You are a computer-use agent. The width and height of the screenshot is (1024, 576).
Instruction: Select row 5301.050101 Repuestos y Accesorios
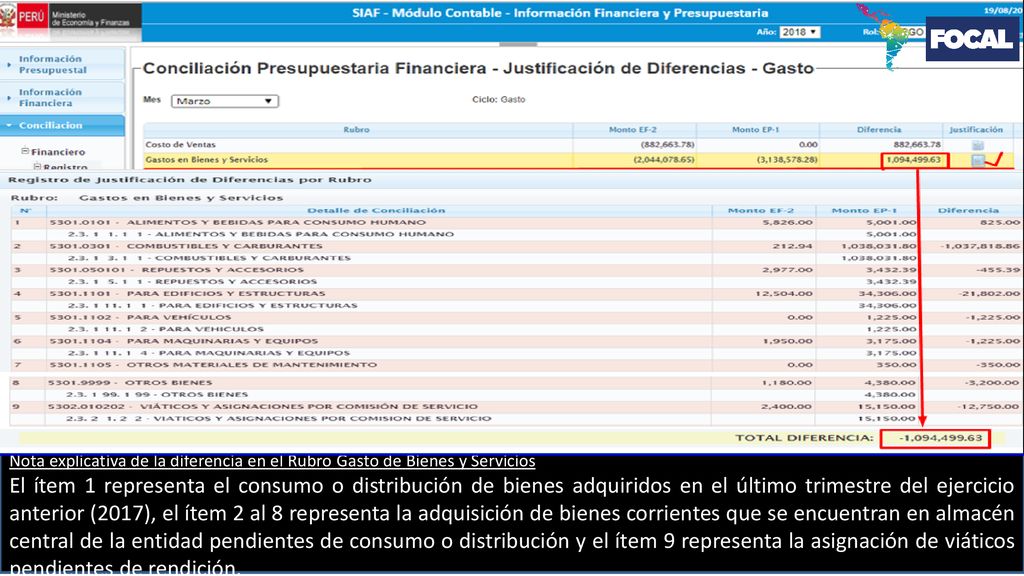pyautogui.click(x=515, y=270)
